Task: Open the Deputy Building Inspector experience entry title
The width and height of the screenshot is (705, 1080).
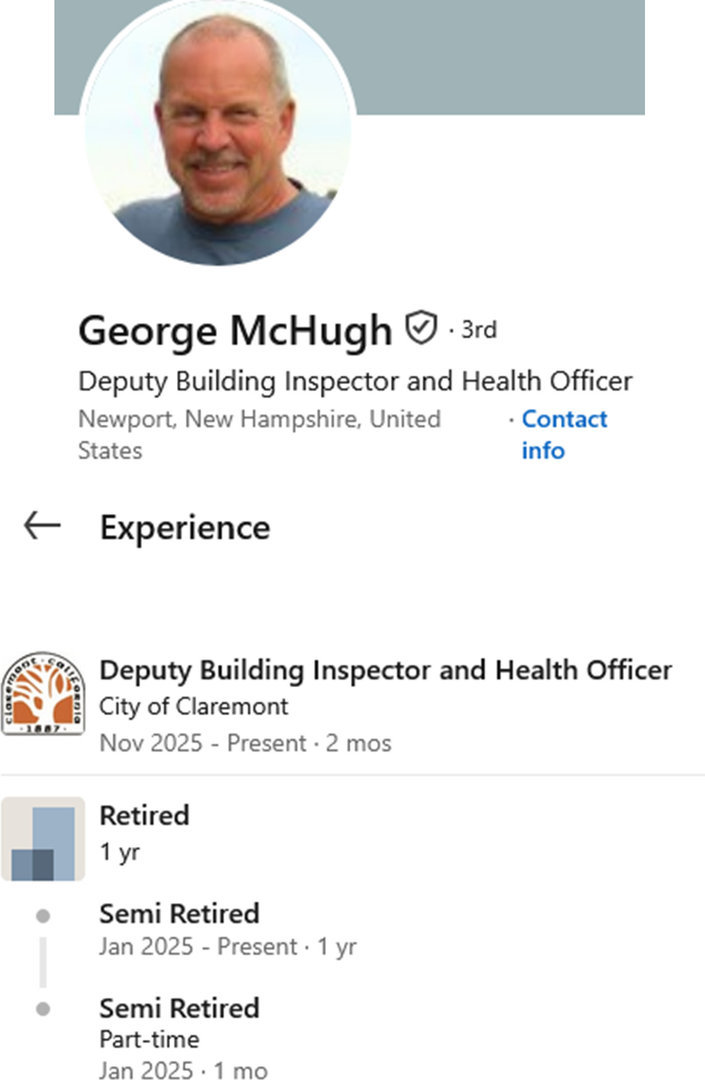Action: coord(385,670)
